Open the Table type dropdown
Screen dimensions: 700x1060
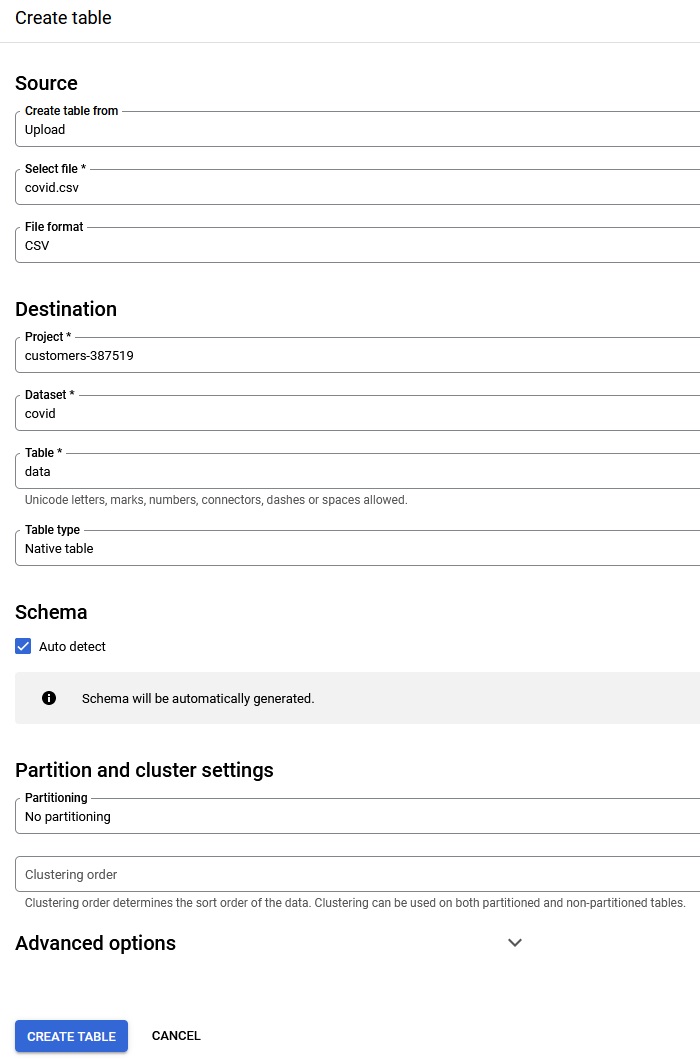(x=357, y=548)
